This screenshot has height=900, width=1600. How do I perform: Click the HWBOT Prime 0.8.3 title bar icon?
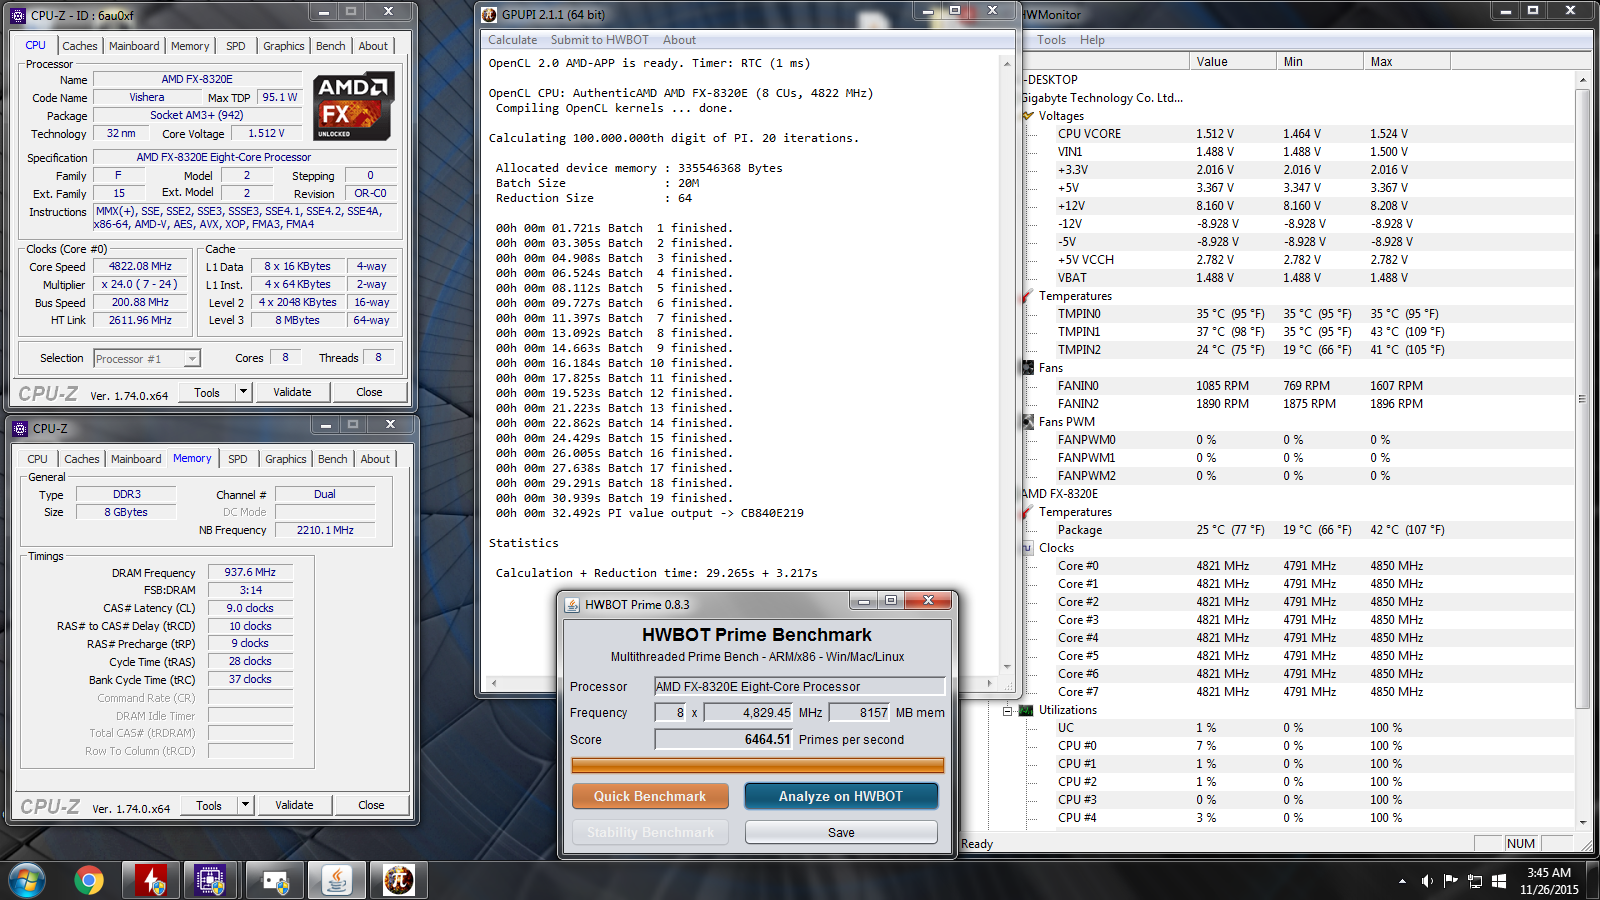click(572, 605)
